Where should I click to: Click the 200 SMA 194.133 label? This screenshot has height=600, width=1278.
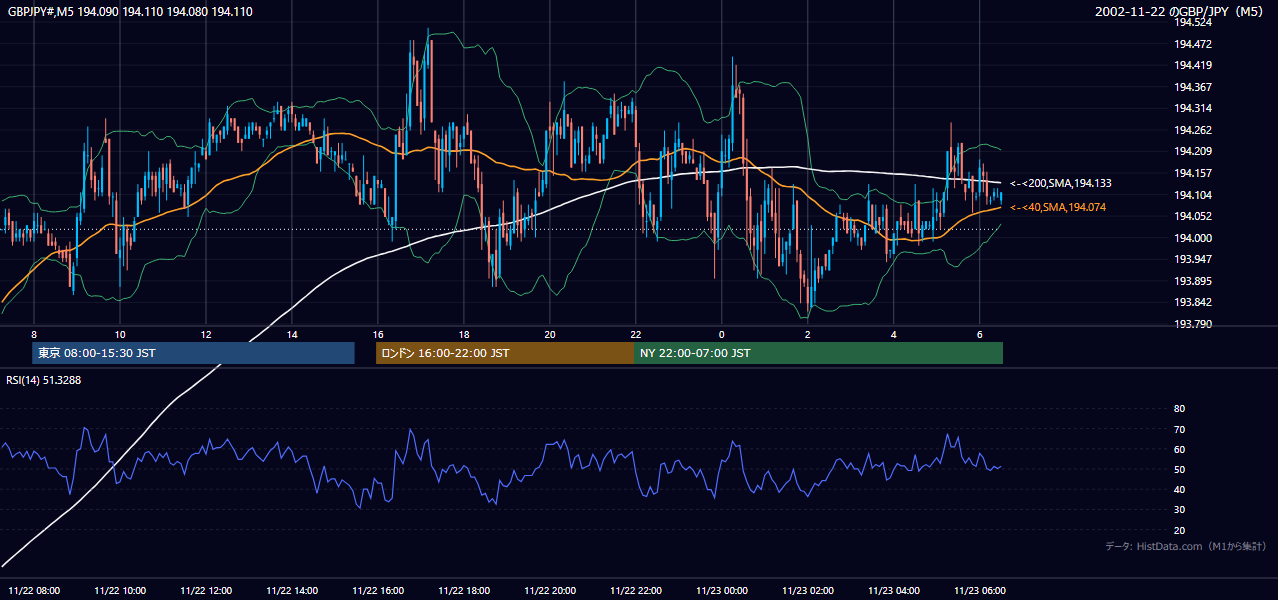click(1061, 184)
